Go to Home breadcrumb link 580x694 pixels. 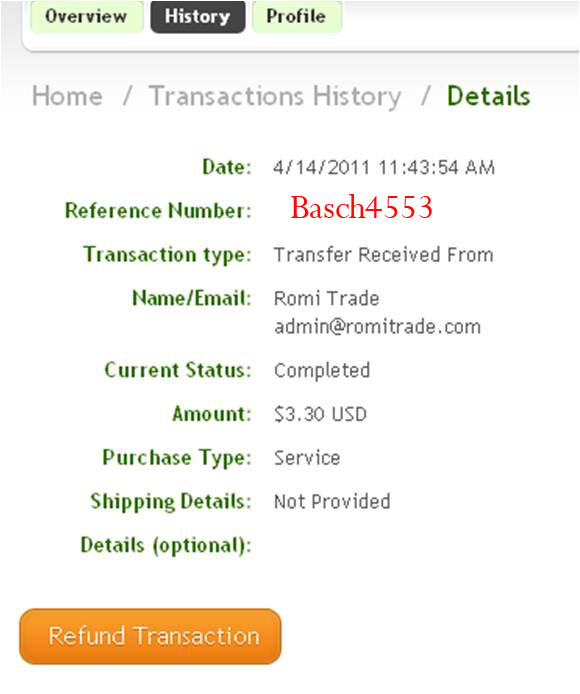point(67,96)
